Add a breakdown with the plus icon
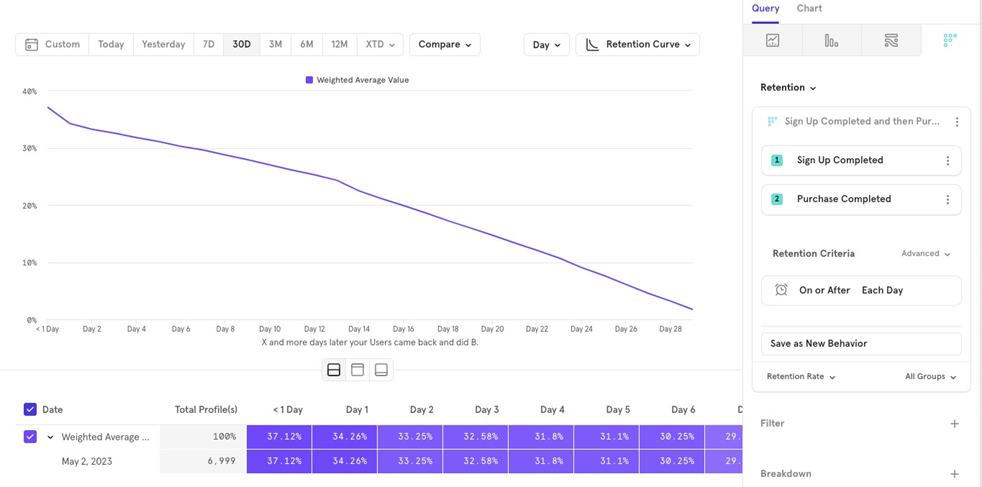Viewport: 982px width, 487px height. [954, 474]
